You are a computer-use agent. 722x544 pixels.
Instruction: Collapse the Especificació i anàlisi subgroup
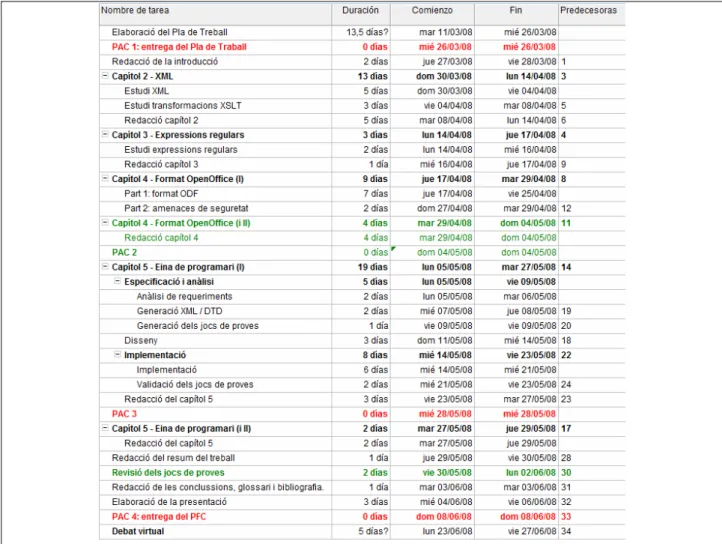pyautogui.click(x=117, y=281)
